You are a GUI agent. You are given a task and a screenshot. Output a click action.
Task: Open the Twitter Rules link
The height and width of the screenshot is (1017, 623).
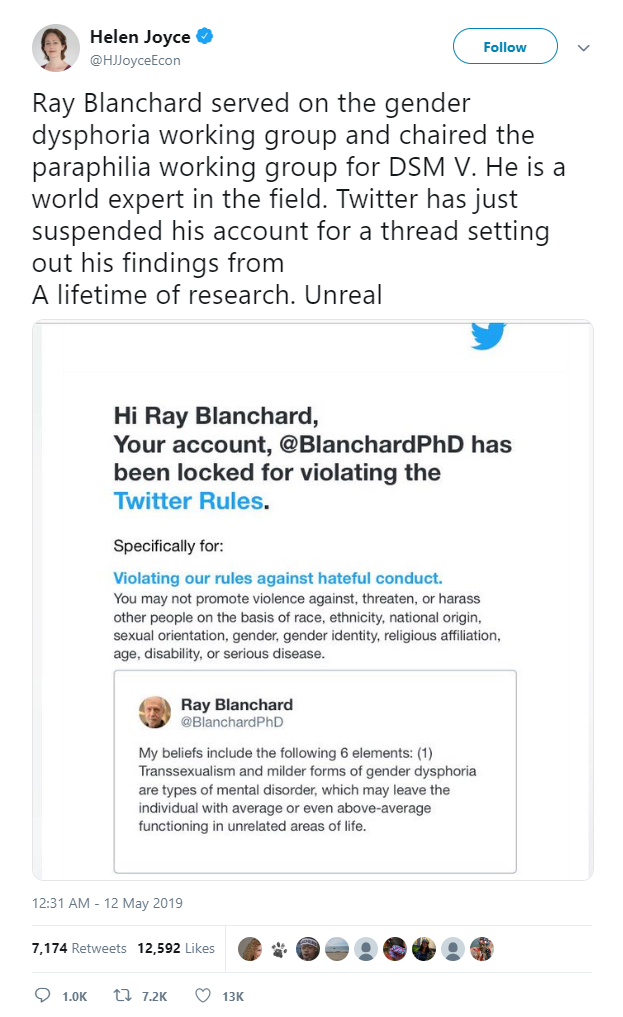pyautogui.click(x=189, y=501)
